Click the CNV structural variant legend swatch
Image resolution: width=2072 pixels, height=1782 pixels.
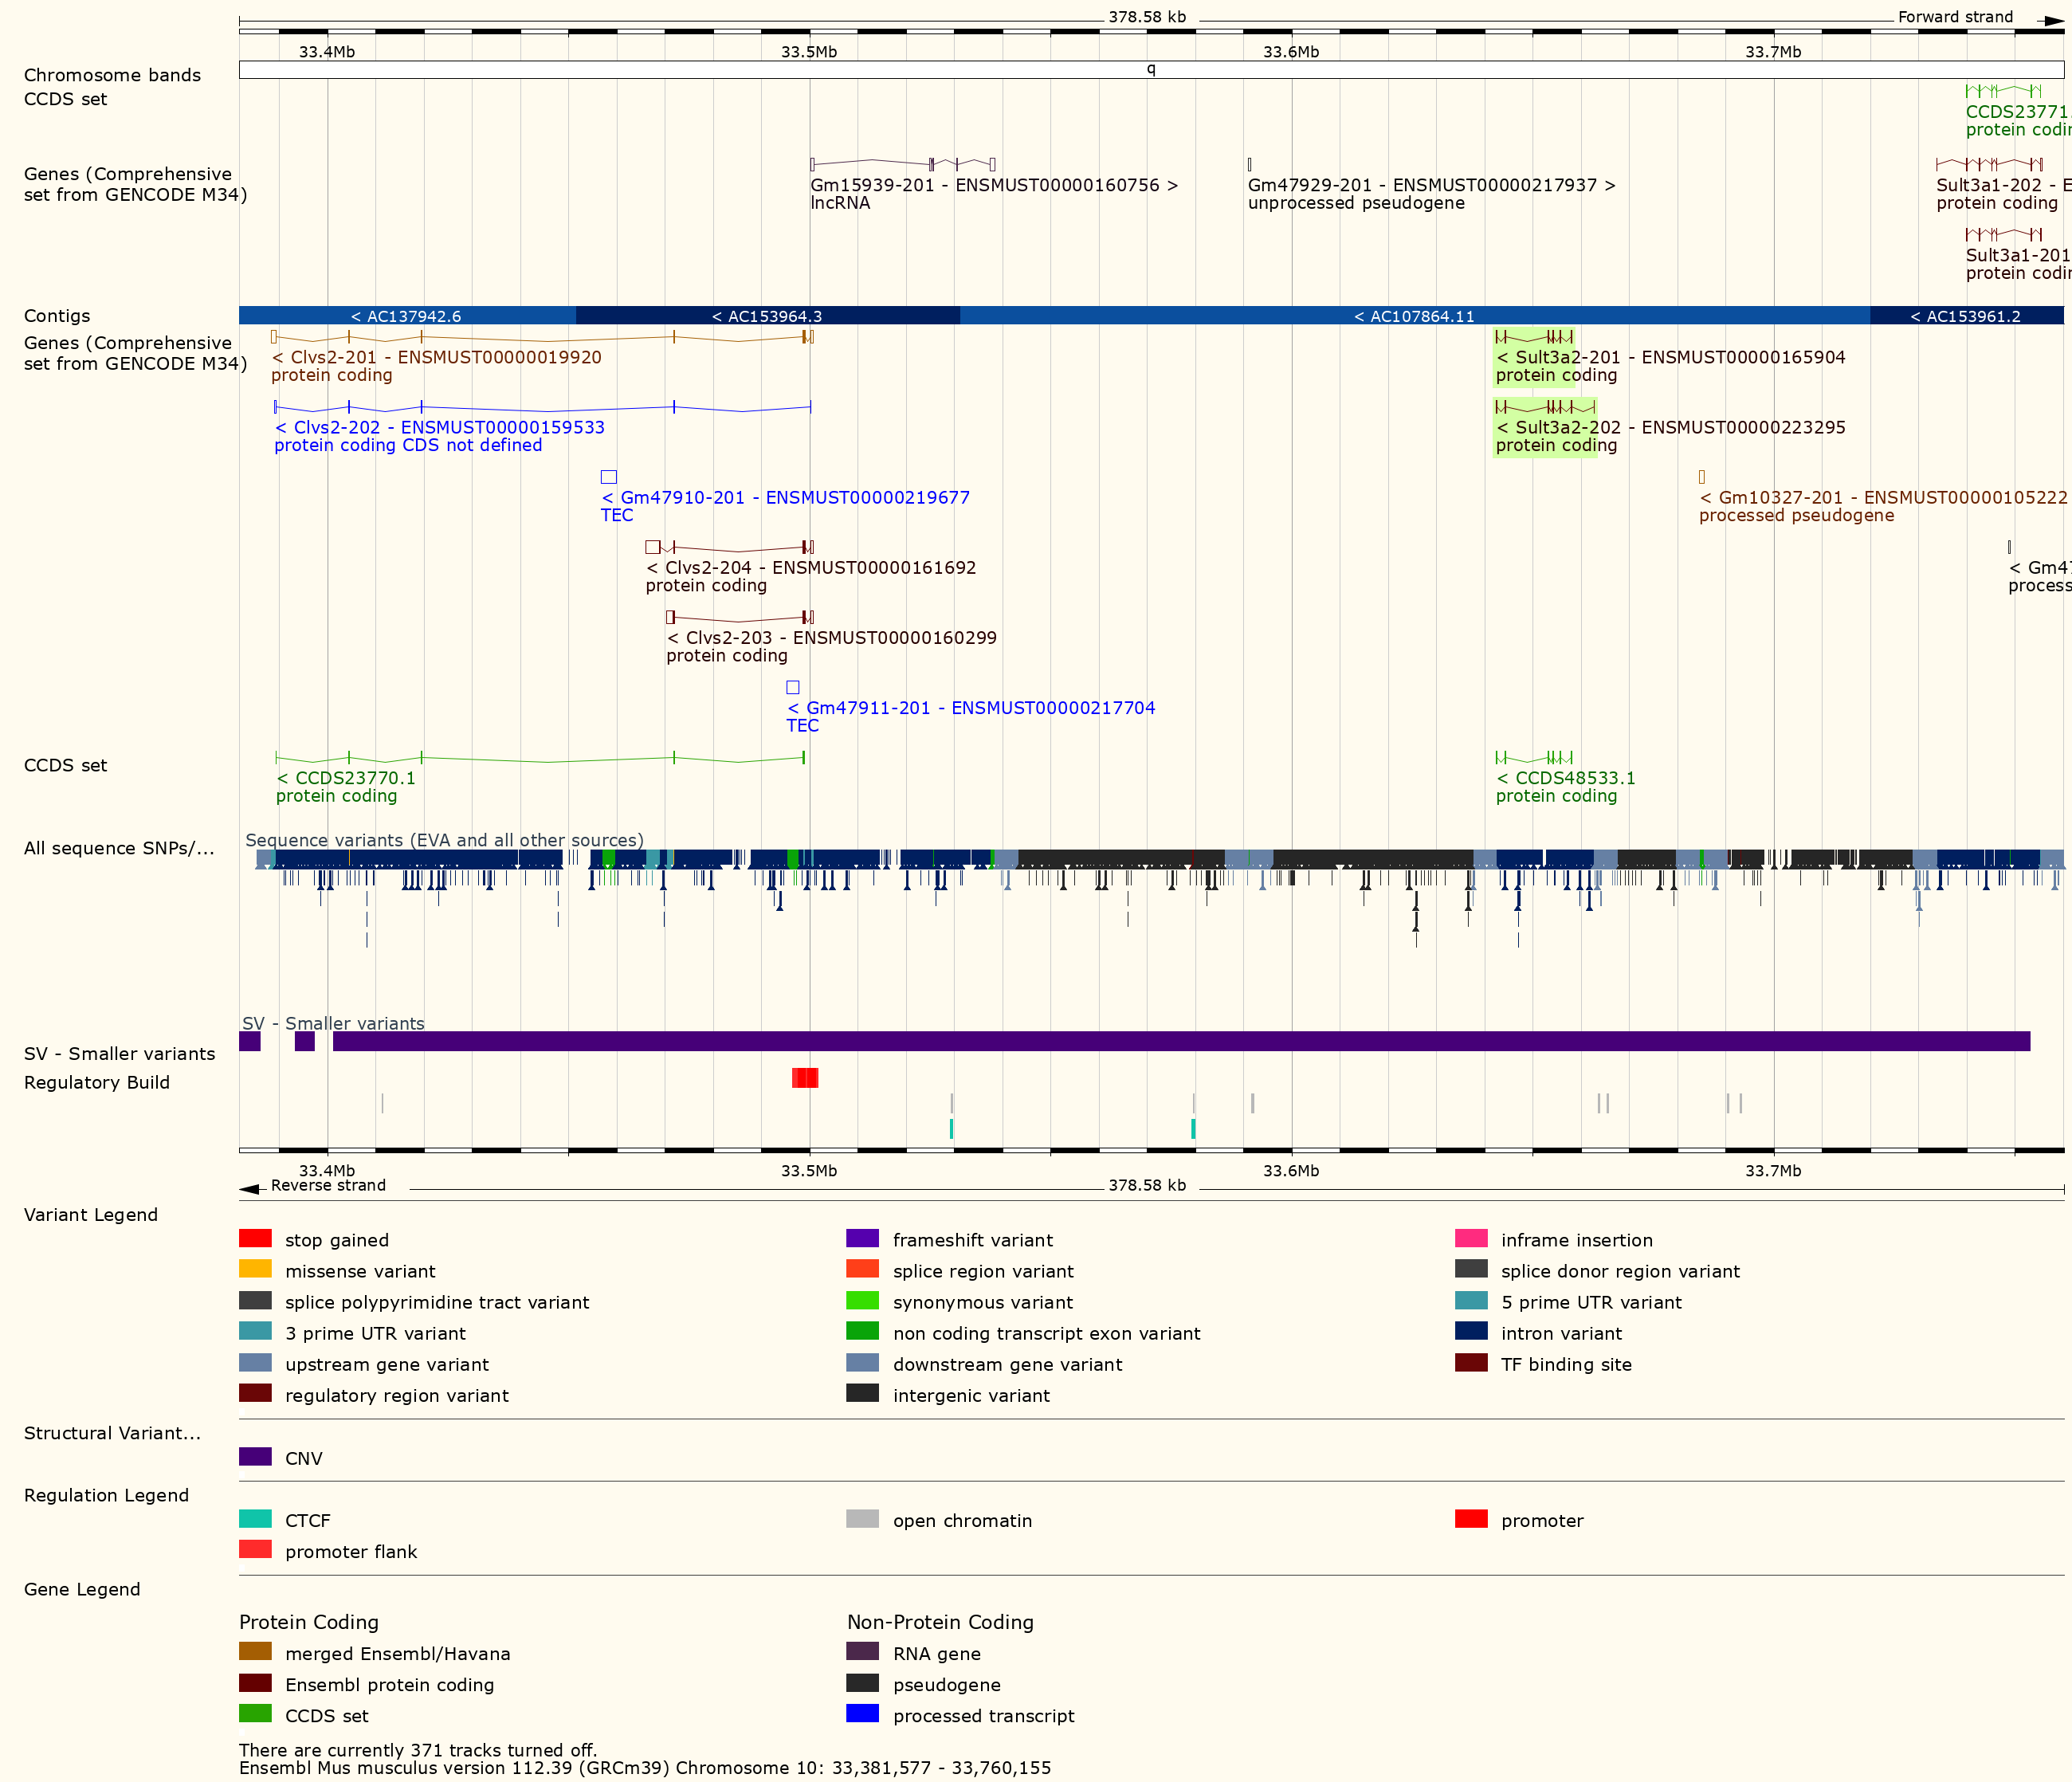(x=255, y=1457)
